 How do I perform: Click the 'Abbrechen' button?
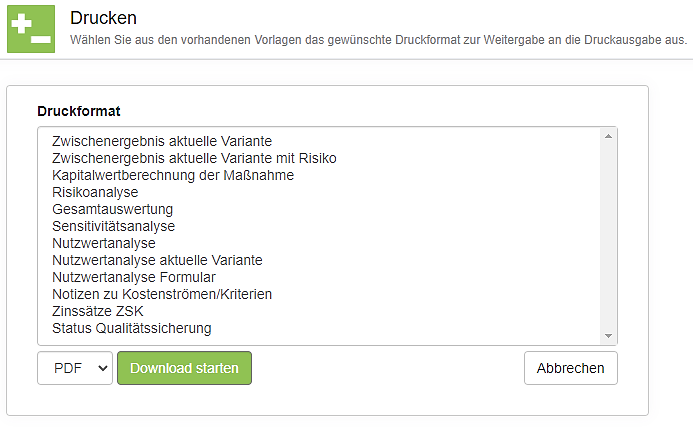[x=570, y=368]
